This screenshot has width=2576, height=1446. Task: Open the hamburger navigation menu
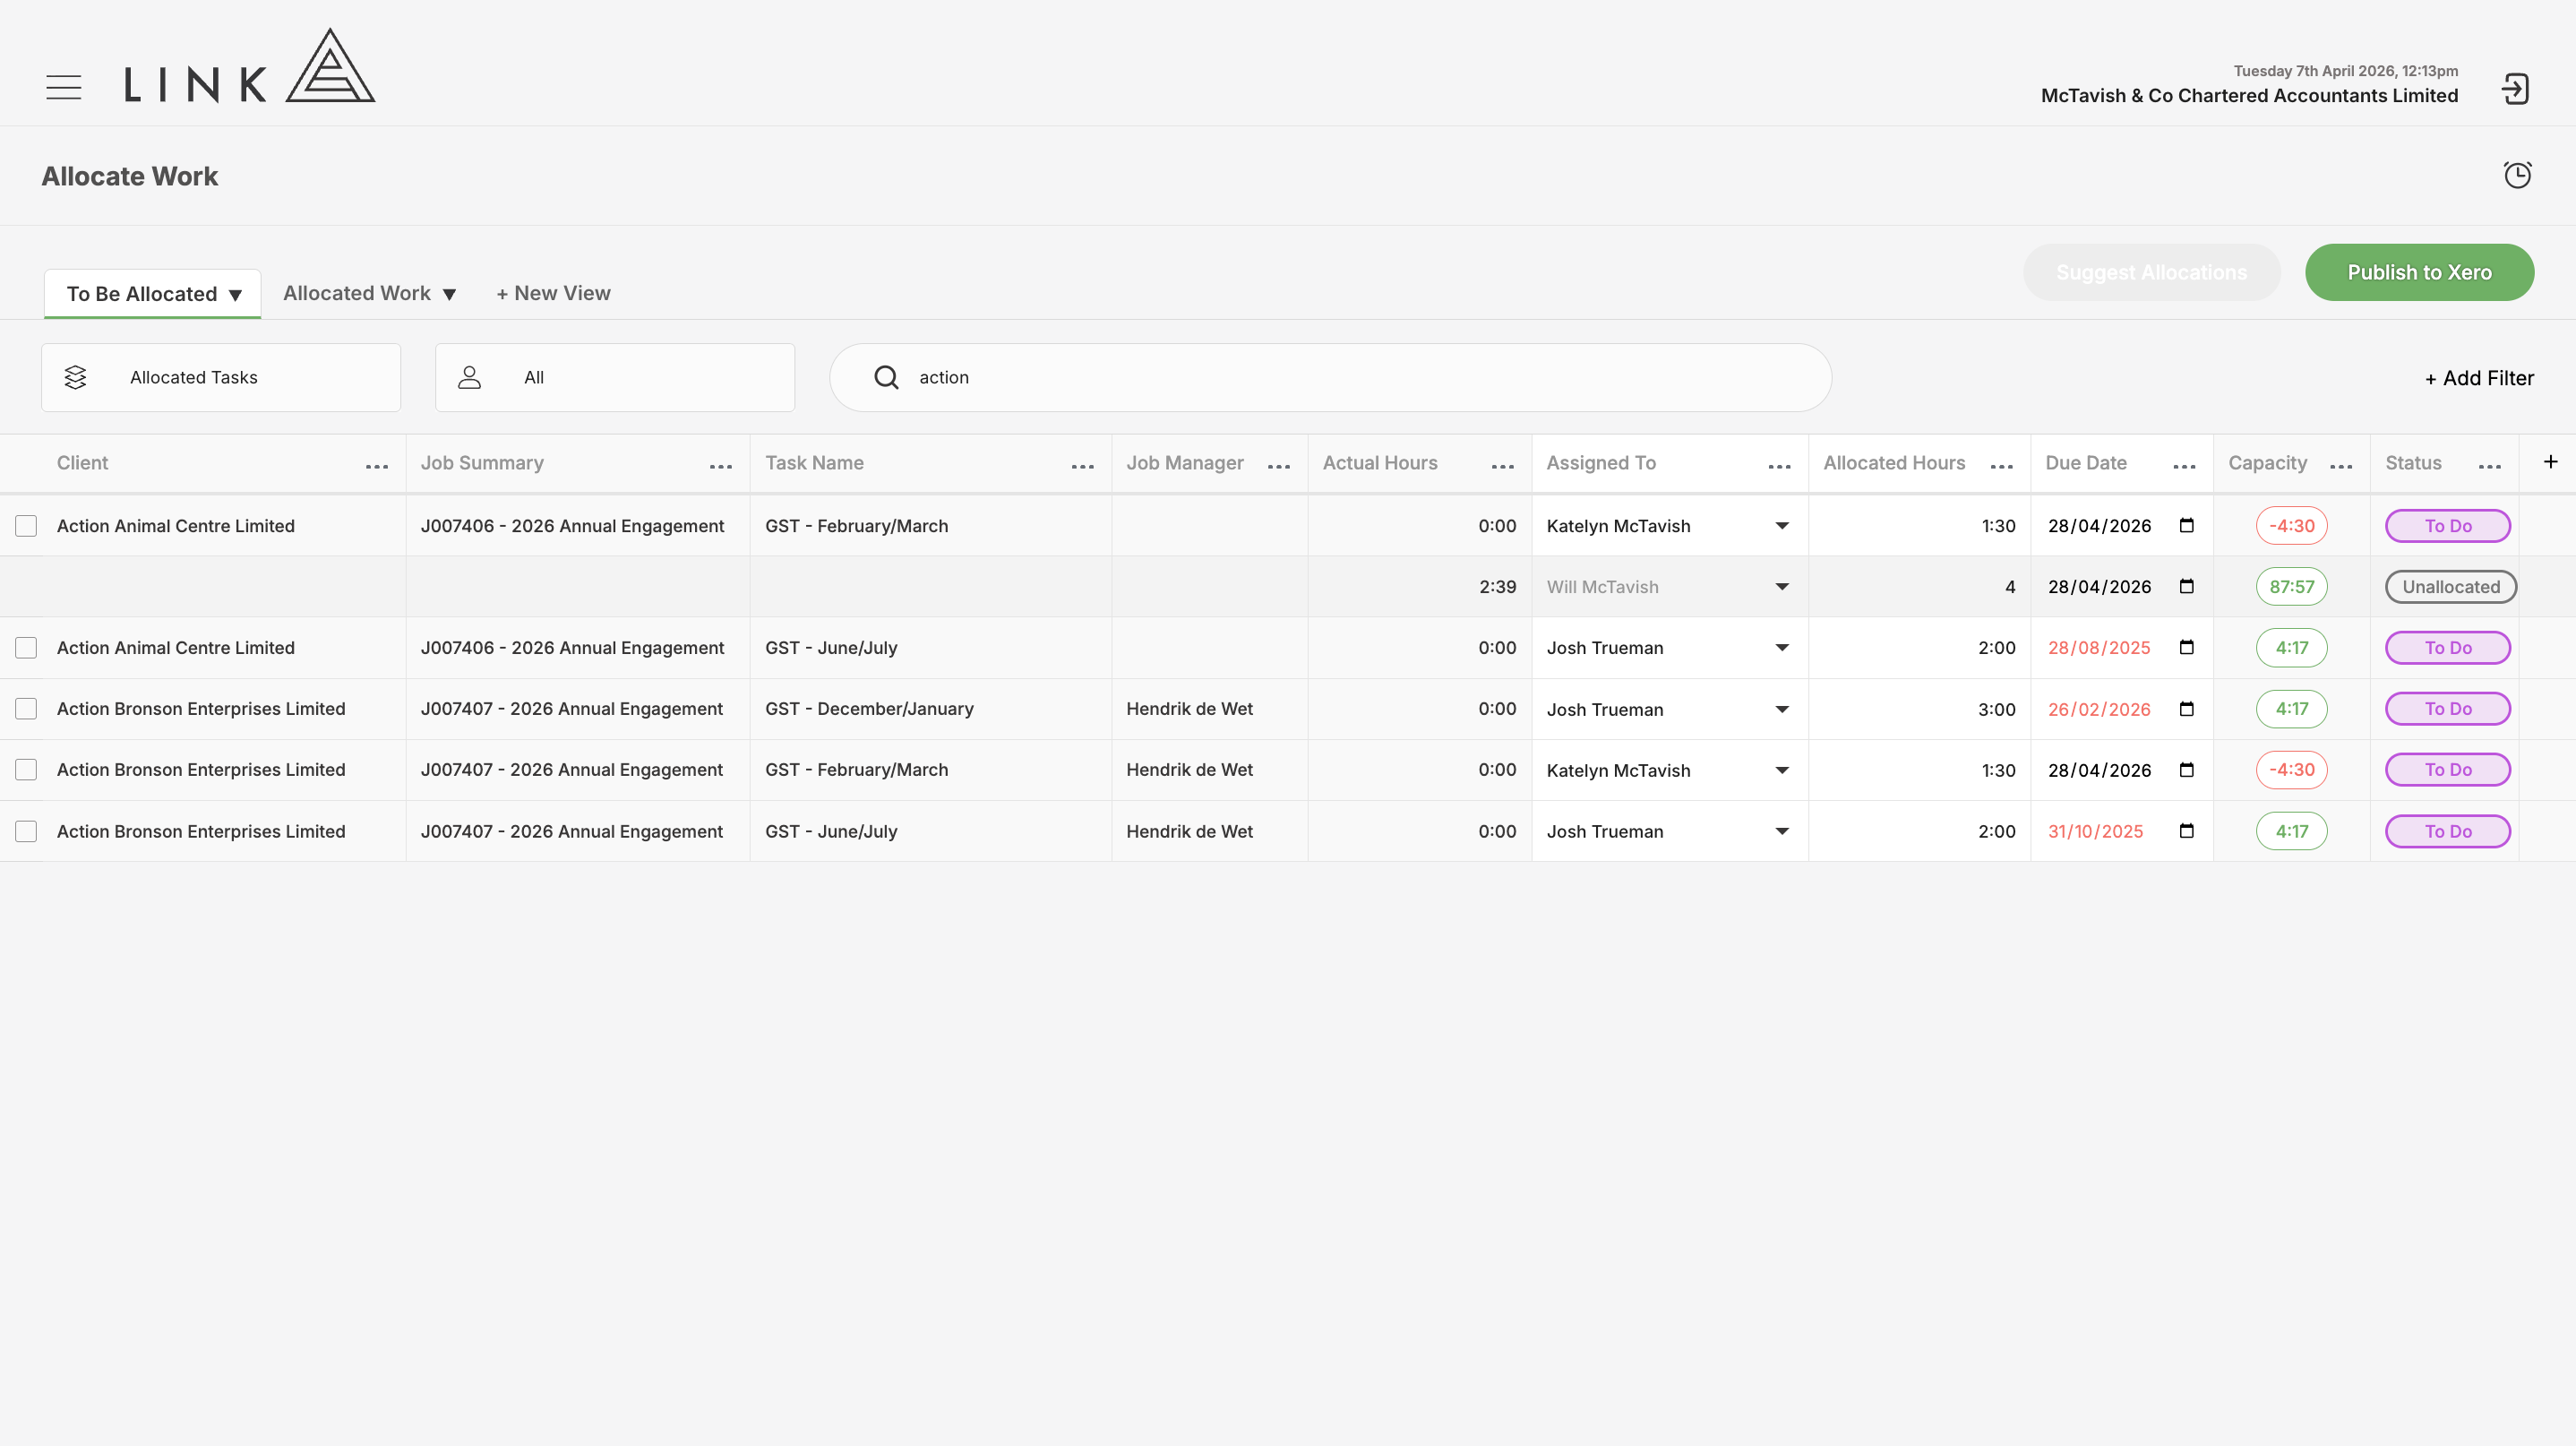click(x=64, y=88)
